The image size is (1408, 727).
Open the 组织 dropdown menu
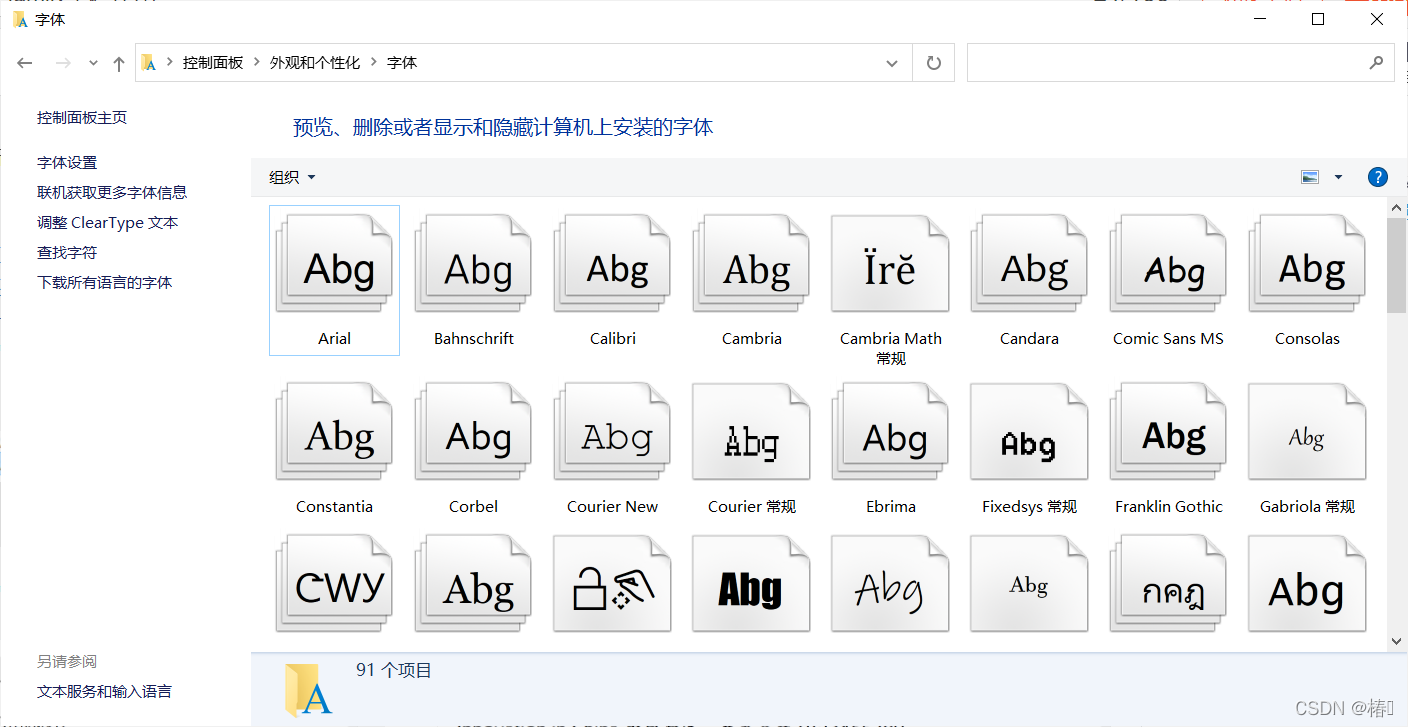tap(292, 177)
